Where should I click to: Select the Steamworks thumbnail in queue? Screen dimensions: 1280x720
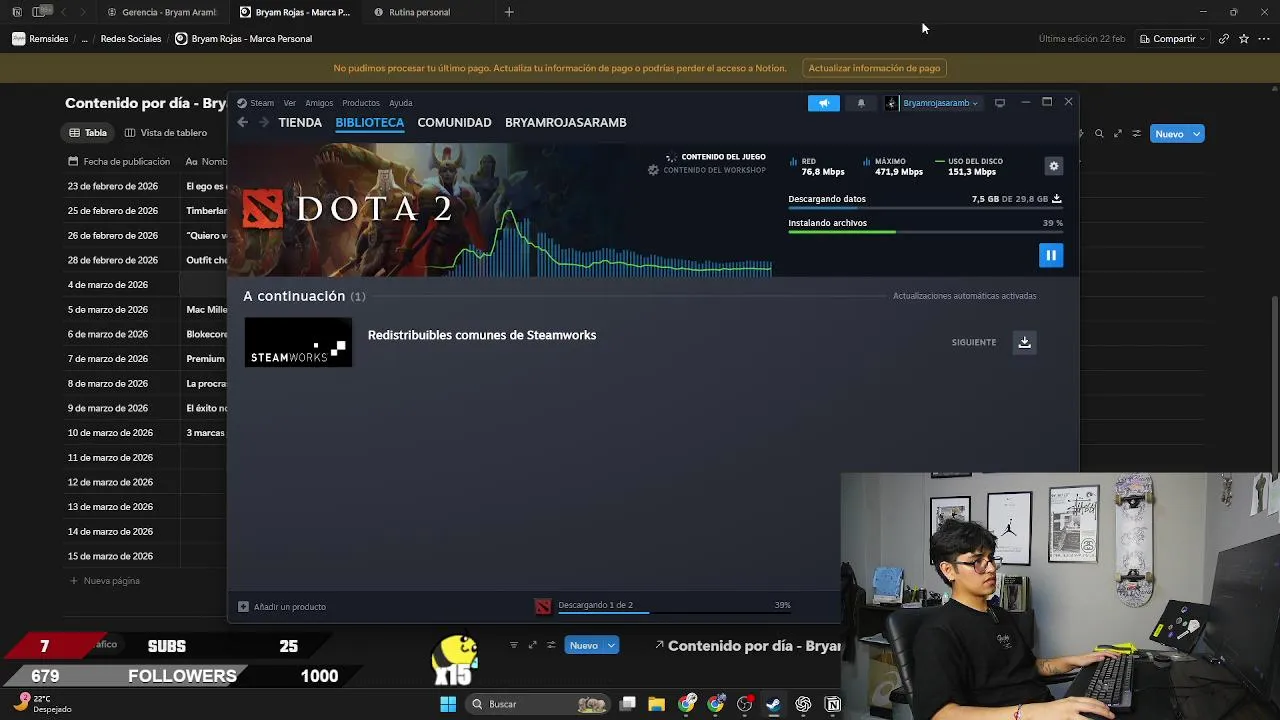click(x=298, y=342)
